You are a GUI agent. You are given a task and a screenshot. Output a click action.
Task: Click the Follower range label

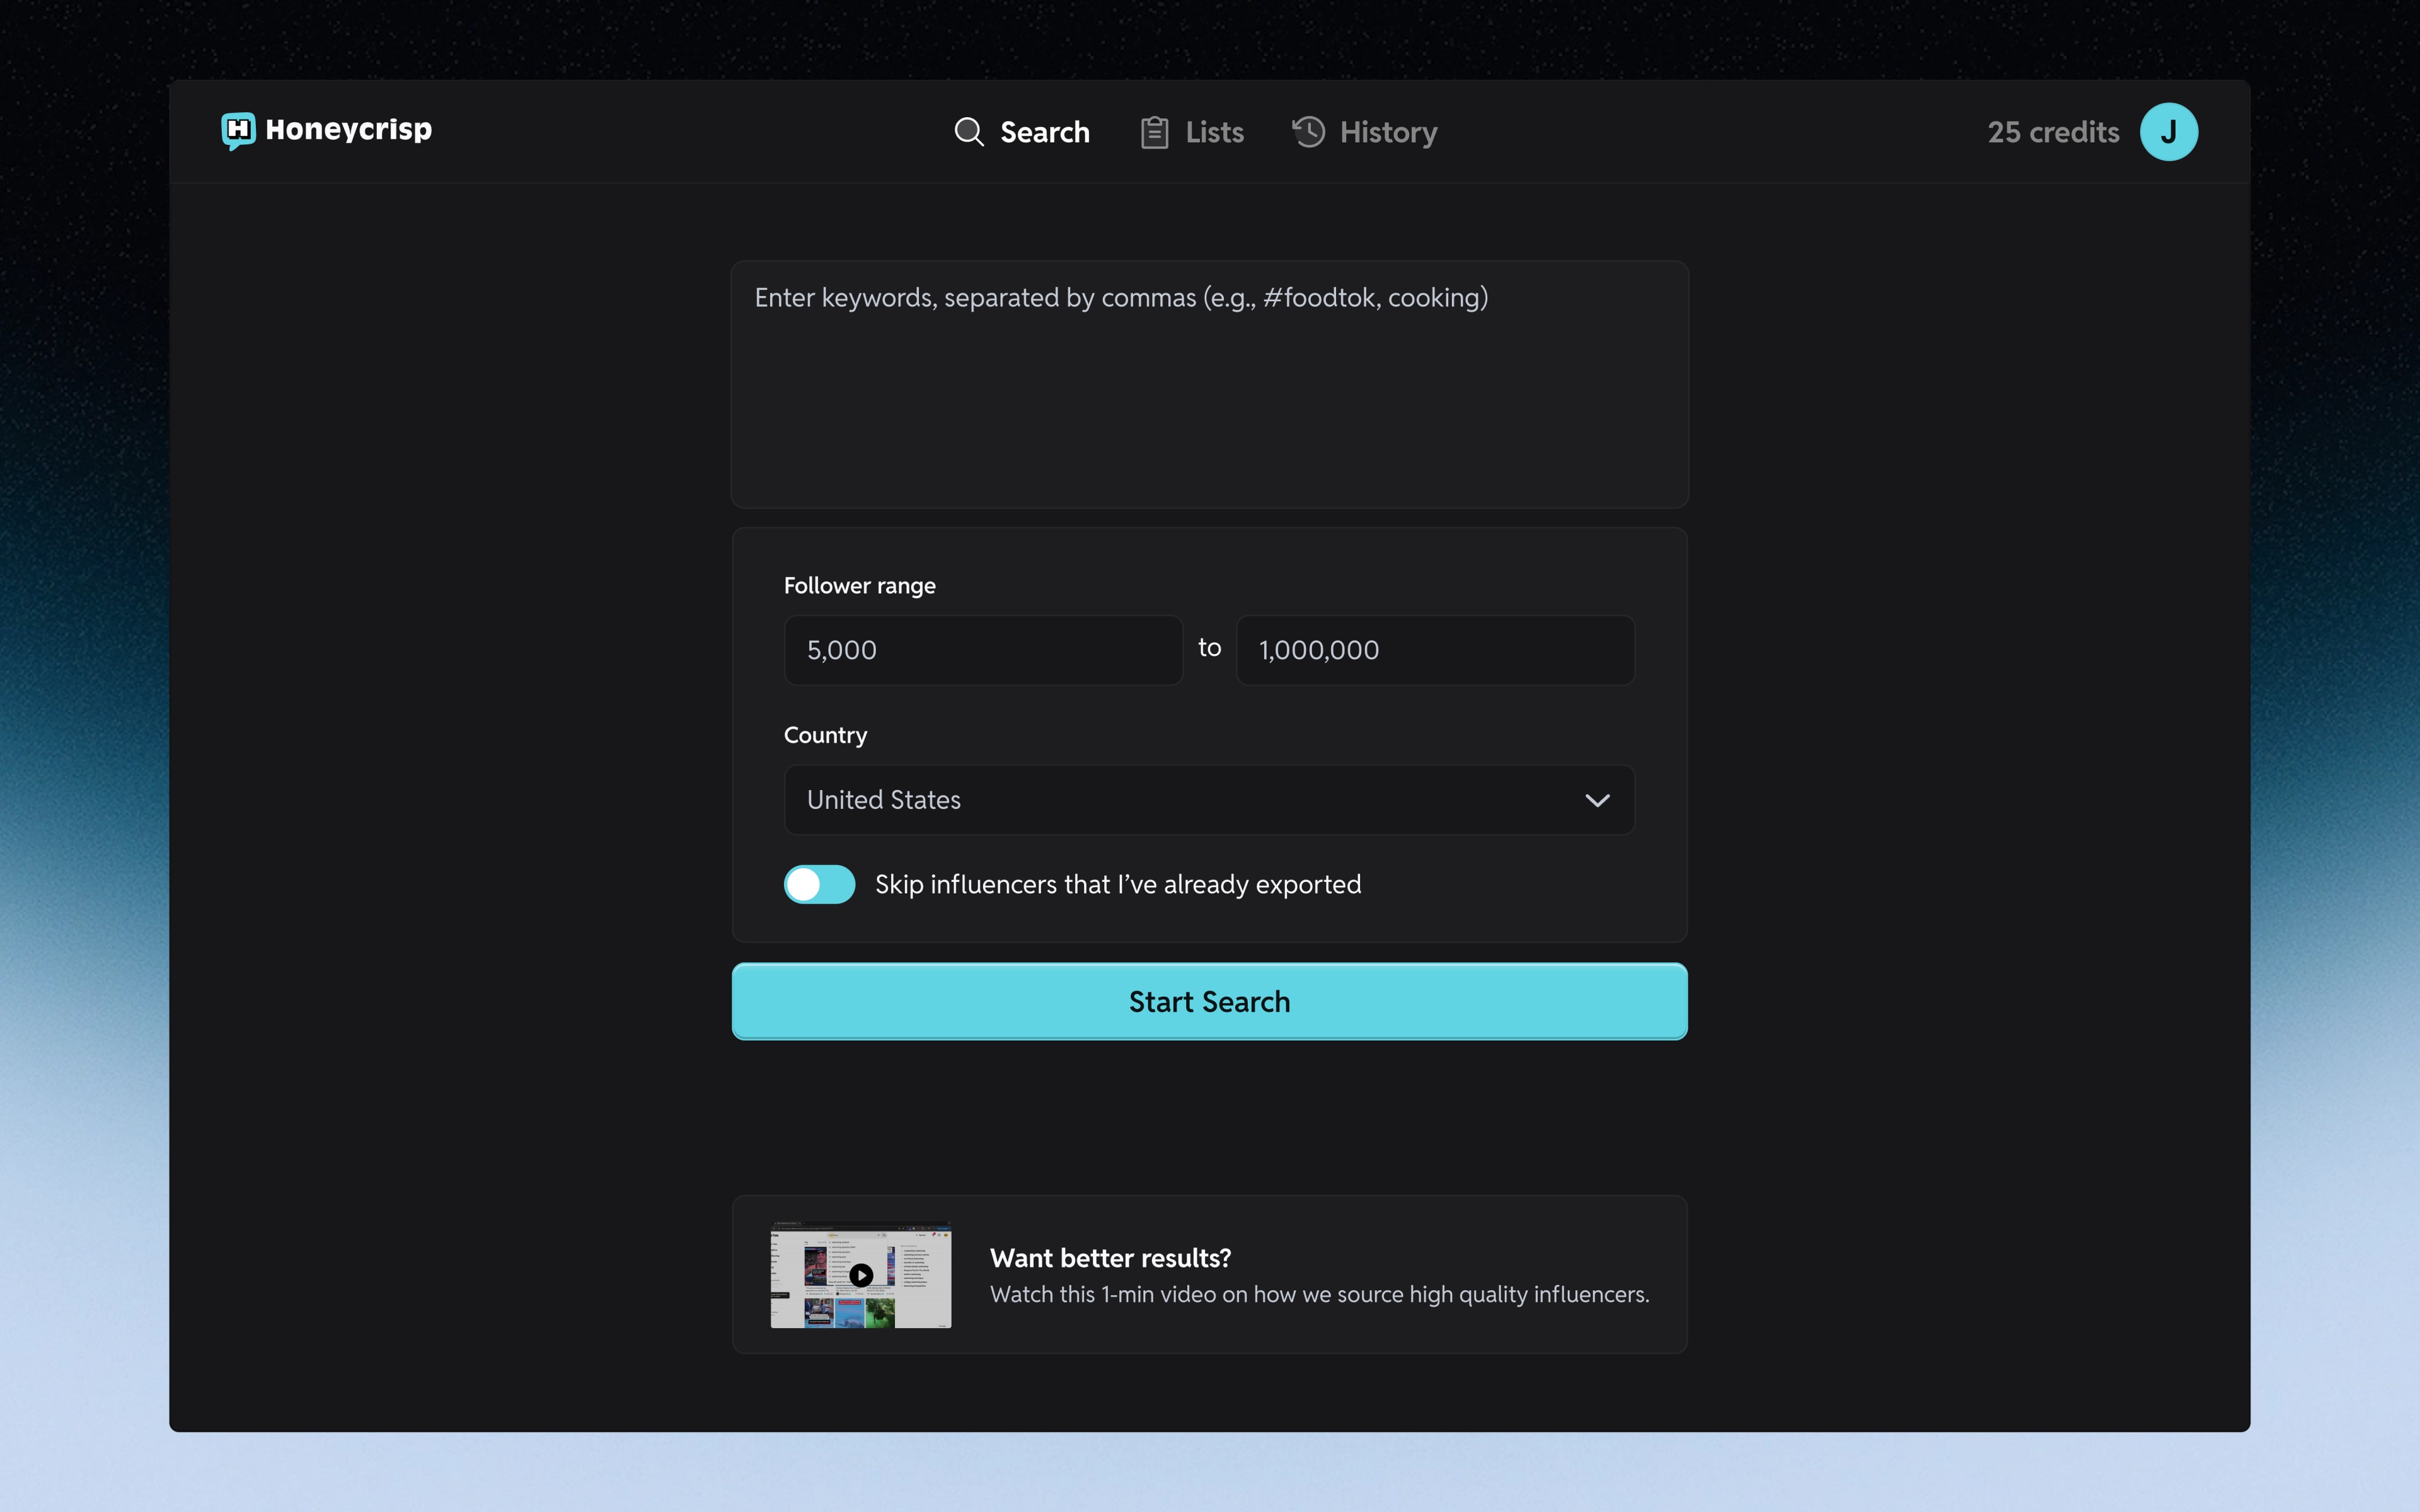859,586
